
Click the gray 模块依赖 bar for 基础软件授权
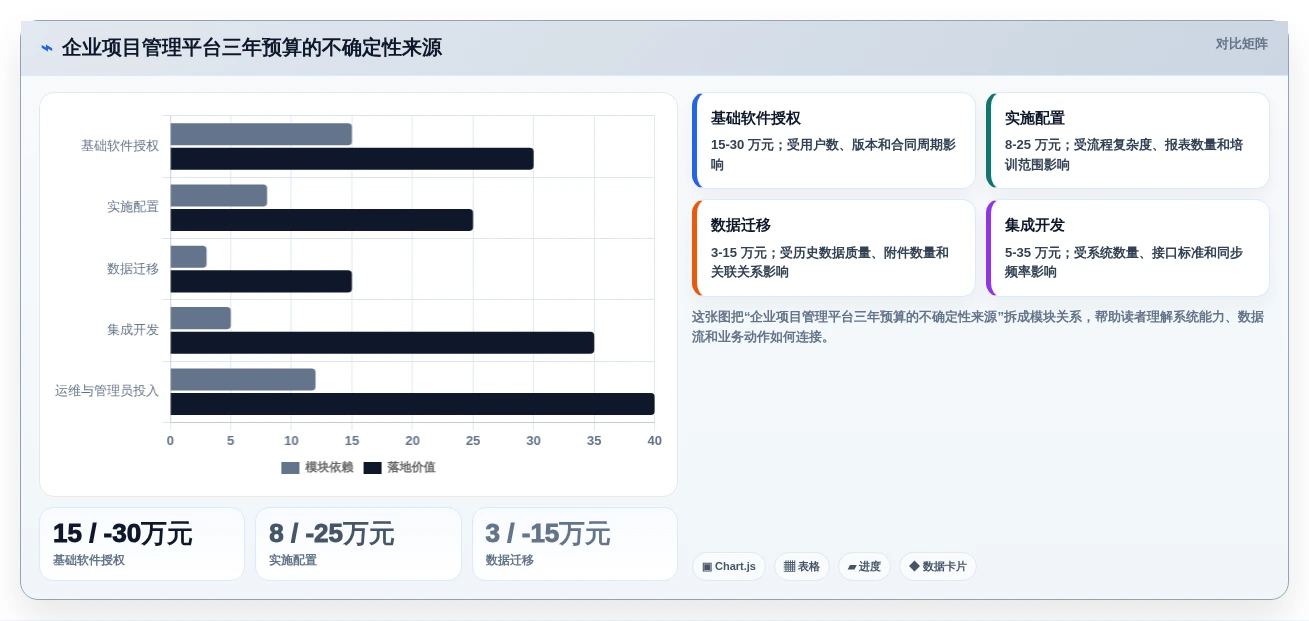pyautogui.click(x=261, y=134)
